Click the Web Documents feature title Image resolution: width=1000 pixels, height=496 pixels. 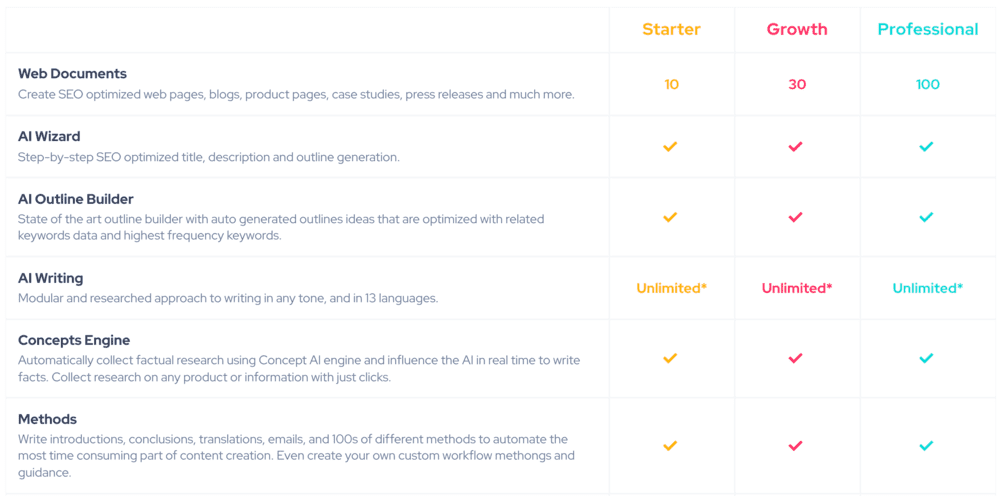tap(72, 73)
